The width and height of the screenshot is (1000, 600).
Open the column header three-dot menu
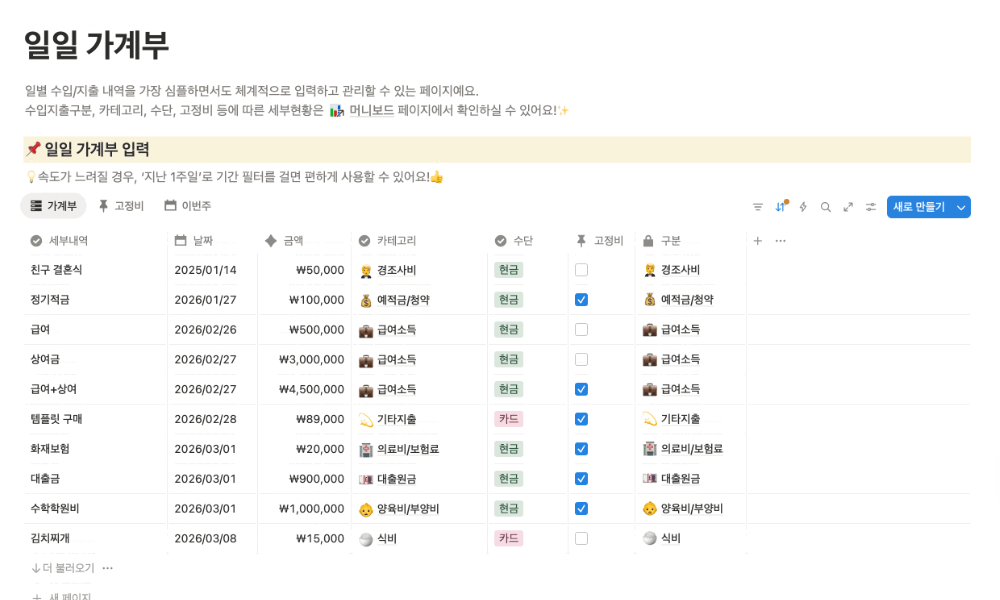(x=780, y=241)
